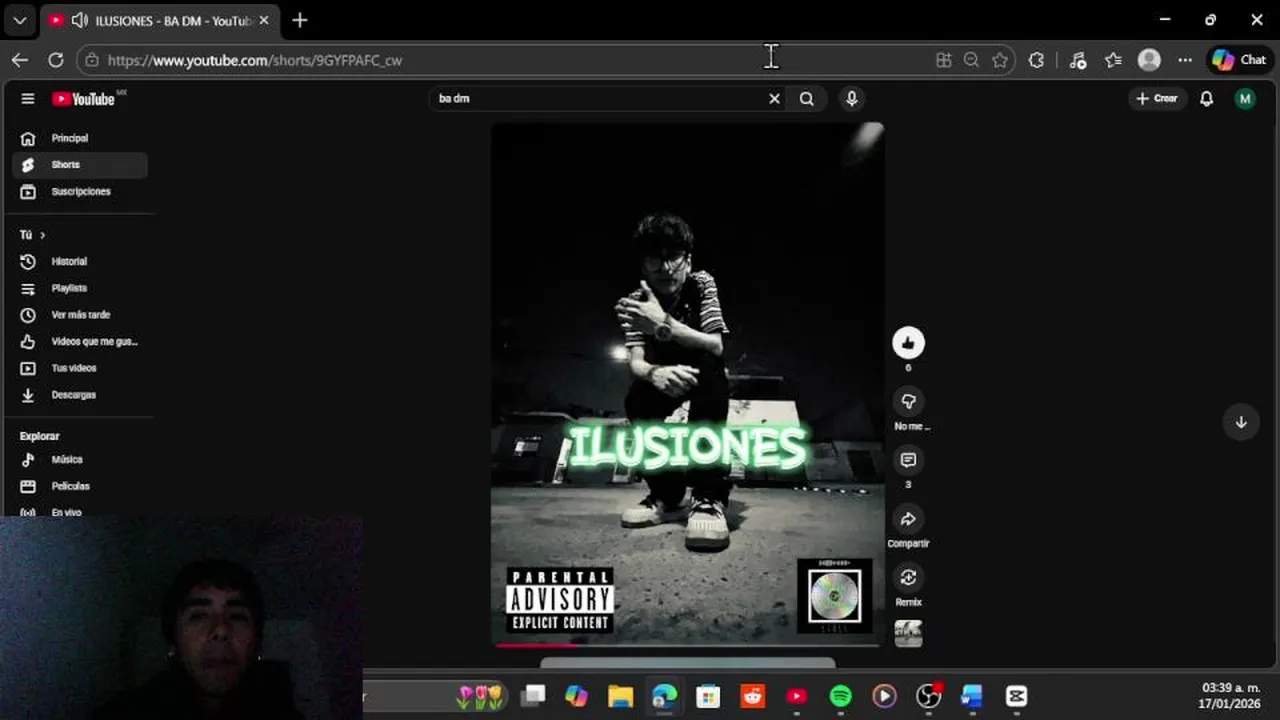Click the search magnifier button
The height and width of the screenshot is (720, 1280).
click(806, 99)
